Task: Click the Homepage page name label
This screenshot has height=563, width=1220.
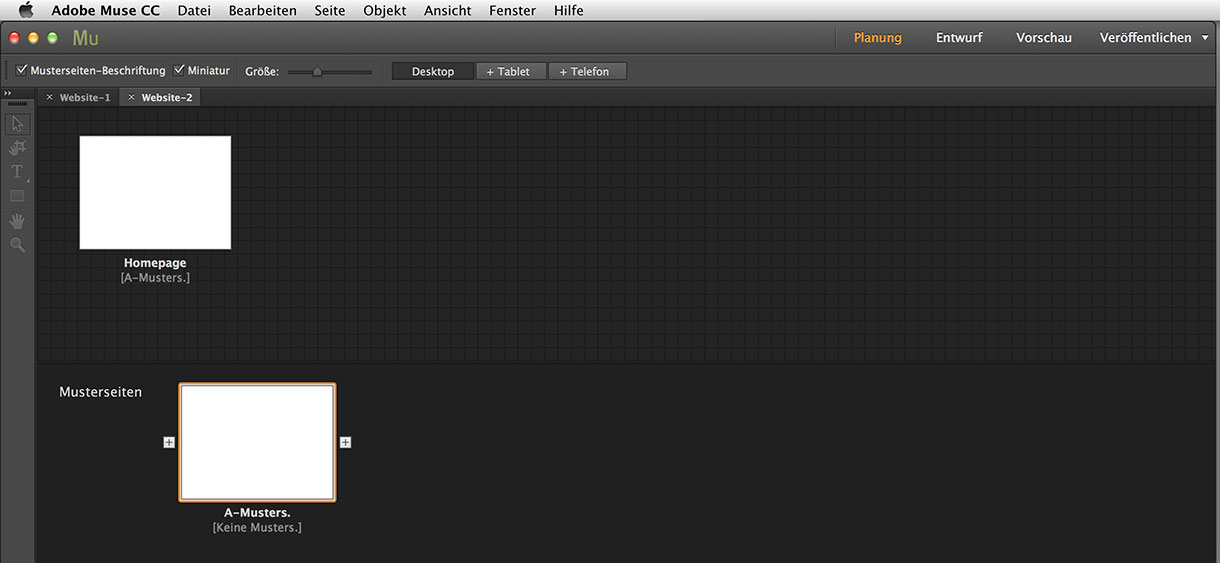Action: tap(155, 263)
